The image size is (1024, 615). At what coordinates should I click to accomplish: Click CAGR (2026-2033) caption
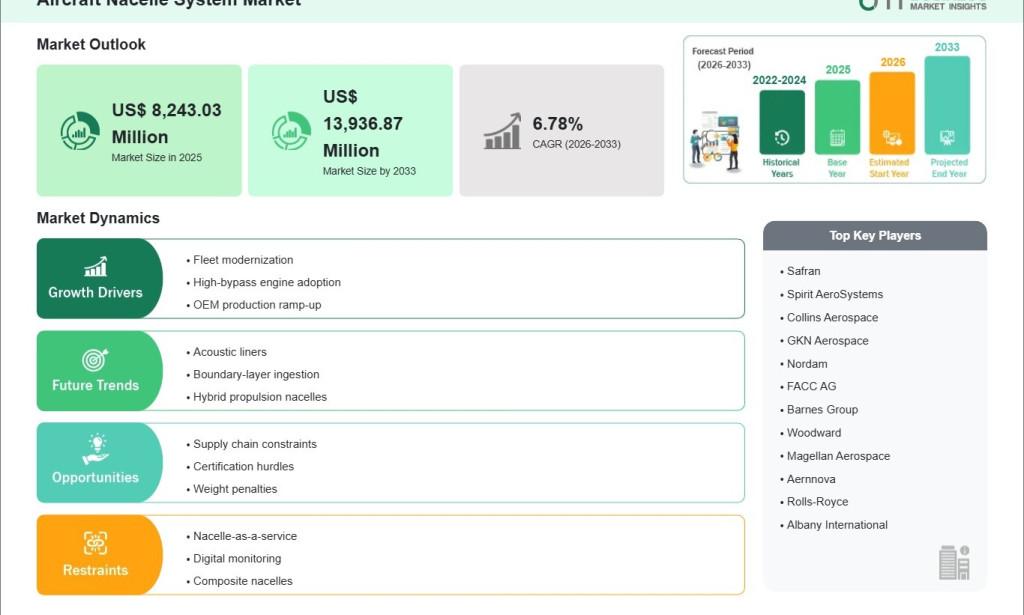tap(577, 144)
